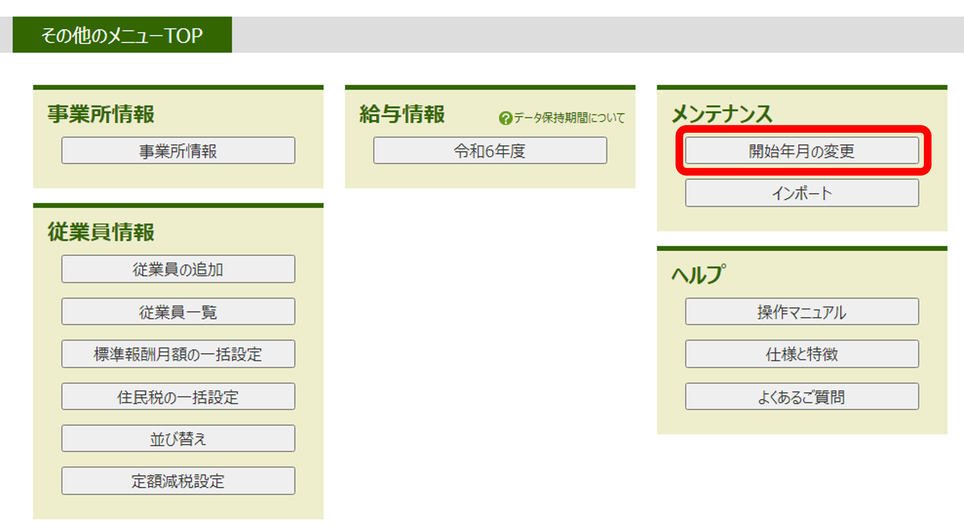Select 標準報酬月額の一括設定 button
Viewport: 964px width, 531px height.
tap(178, 354)
